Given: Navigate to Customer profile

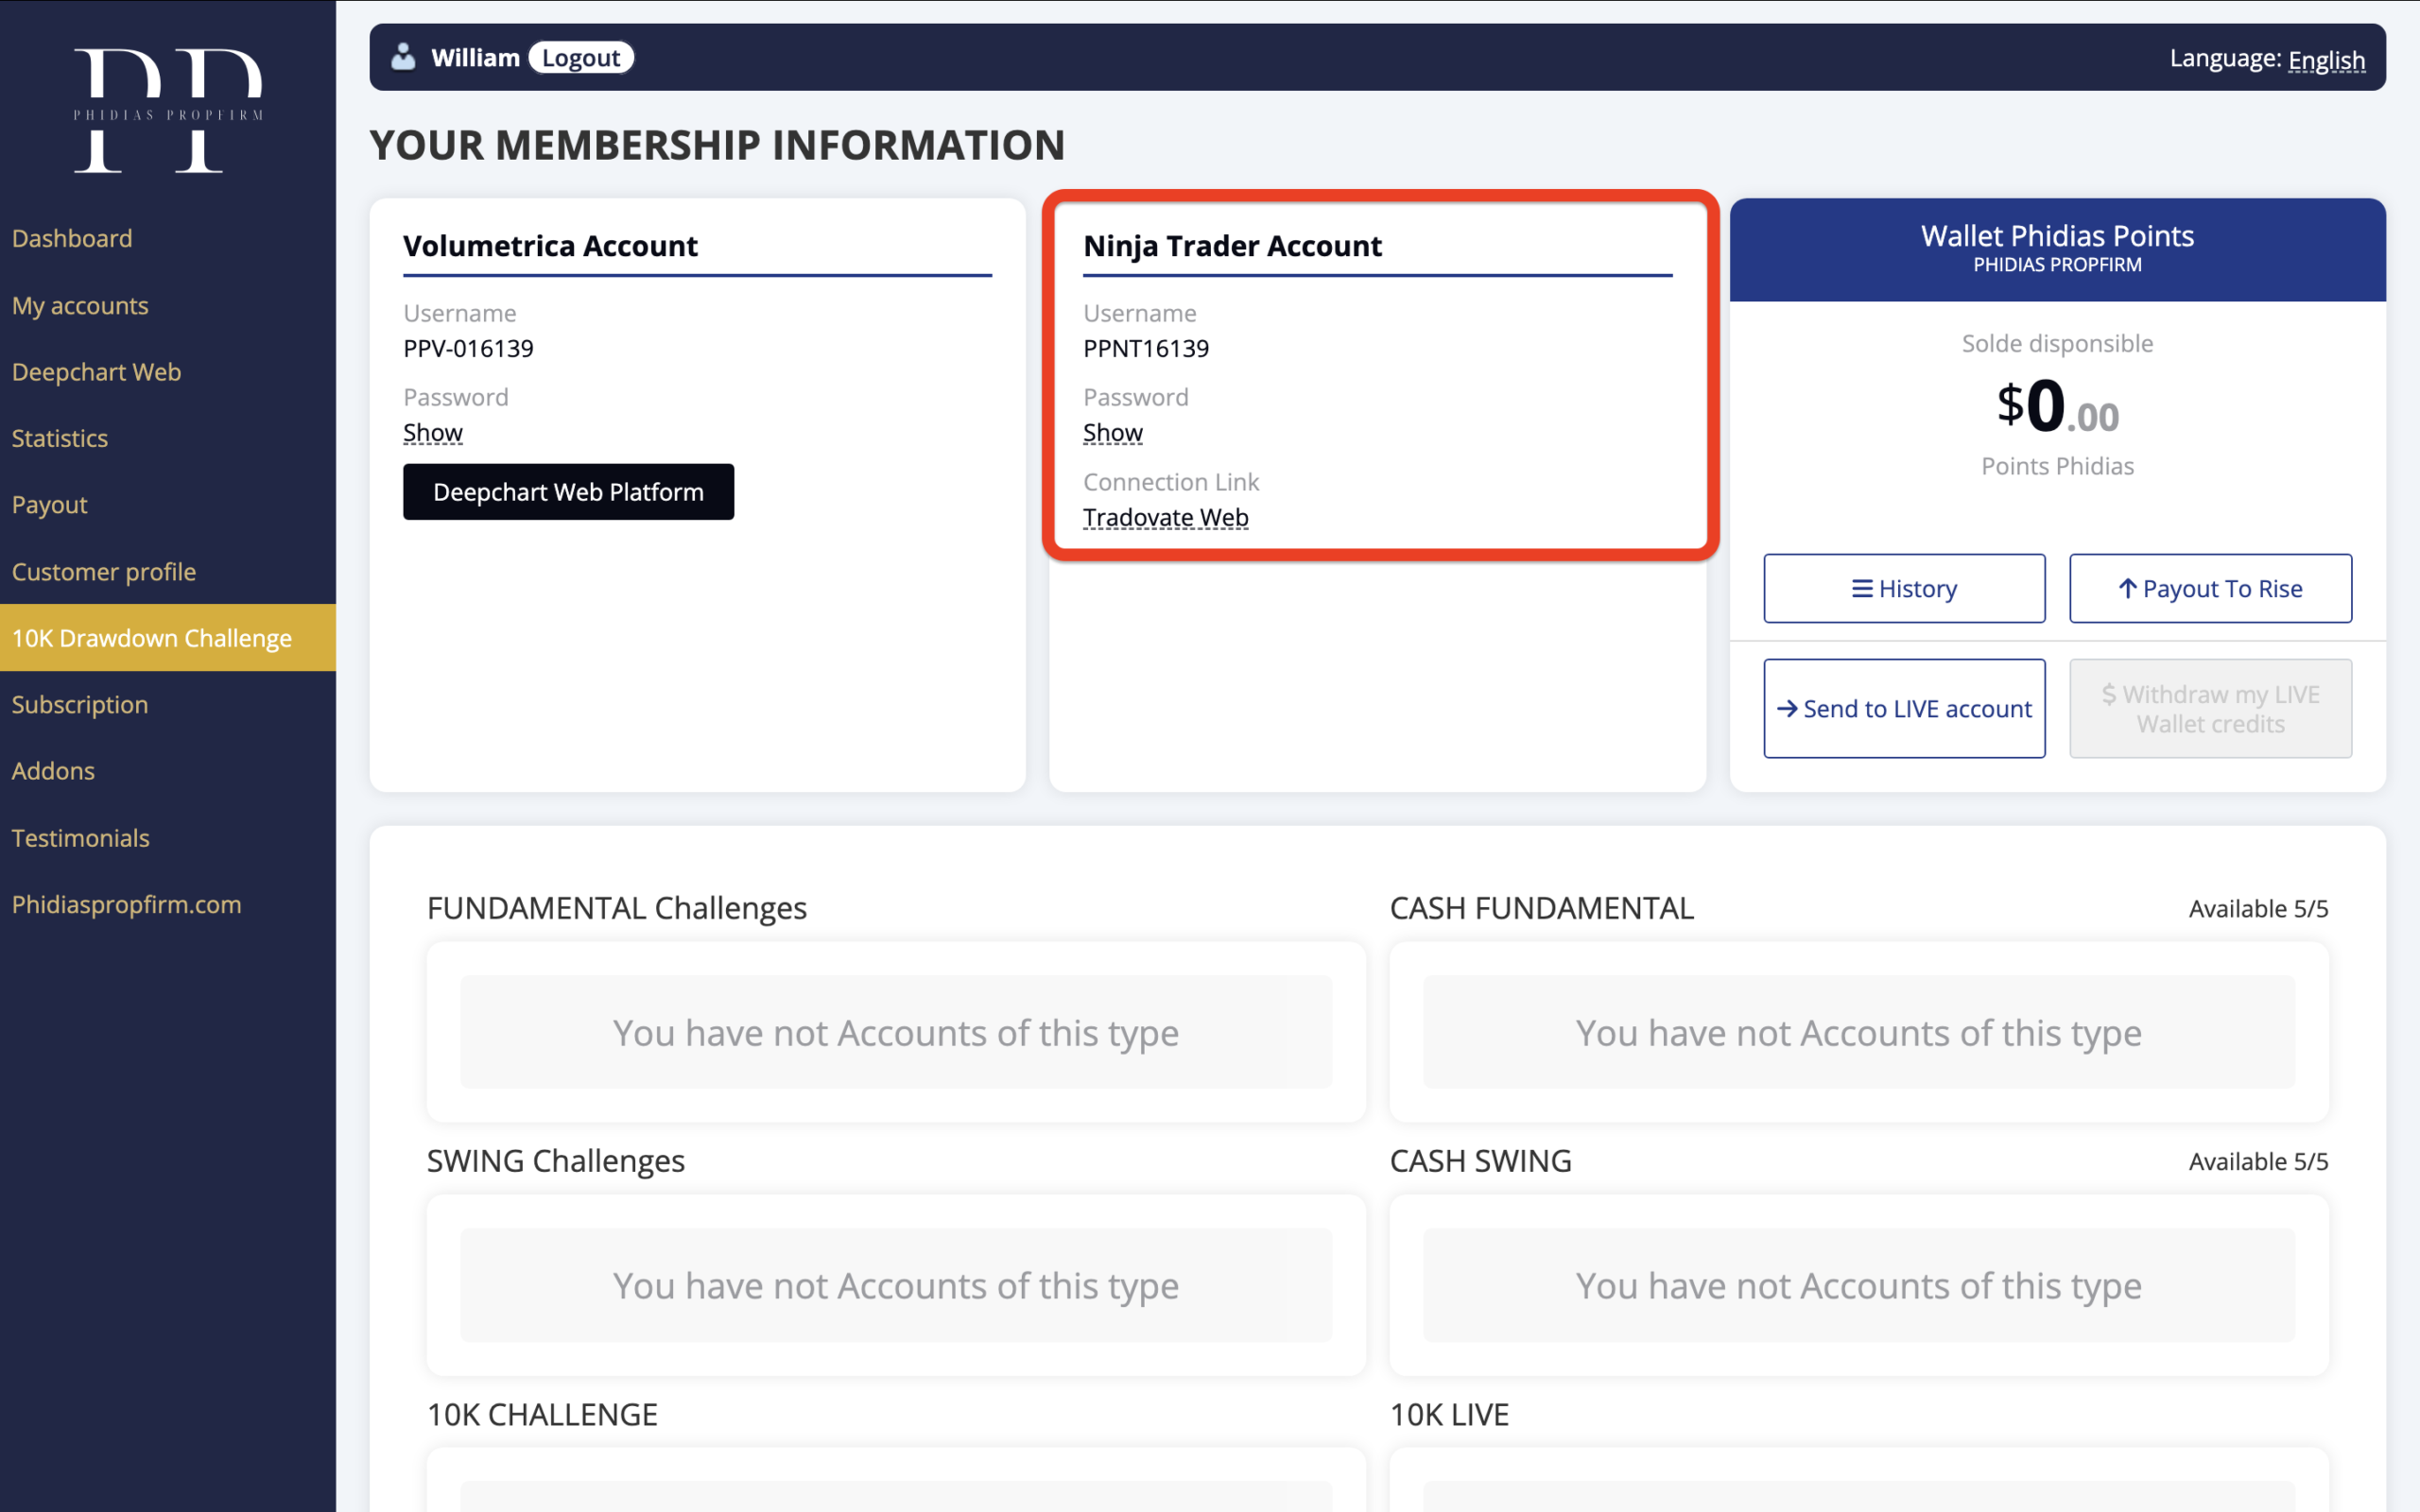Looking at the screenshot, I should tap(104, 572).
